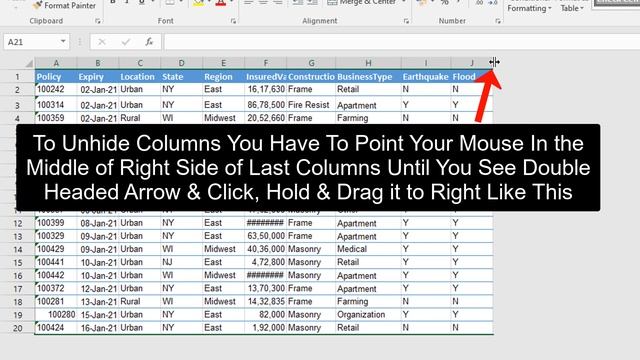Open the Font group dialog launcher
This screenshot has width=640, height=360.
point(233,21)
